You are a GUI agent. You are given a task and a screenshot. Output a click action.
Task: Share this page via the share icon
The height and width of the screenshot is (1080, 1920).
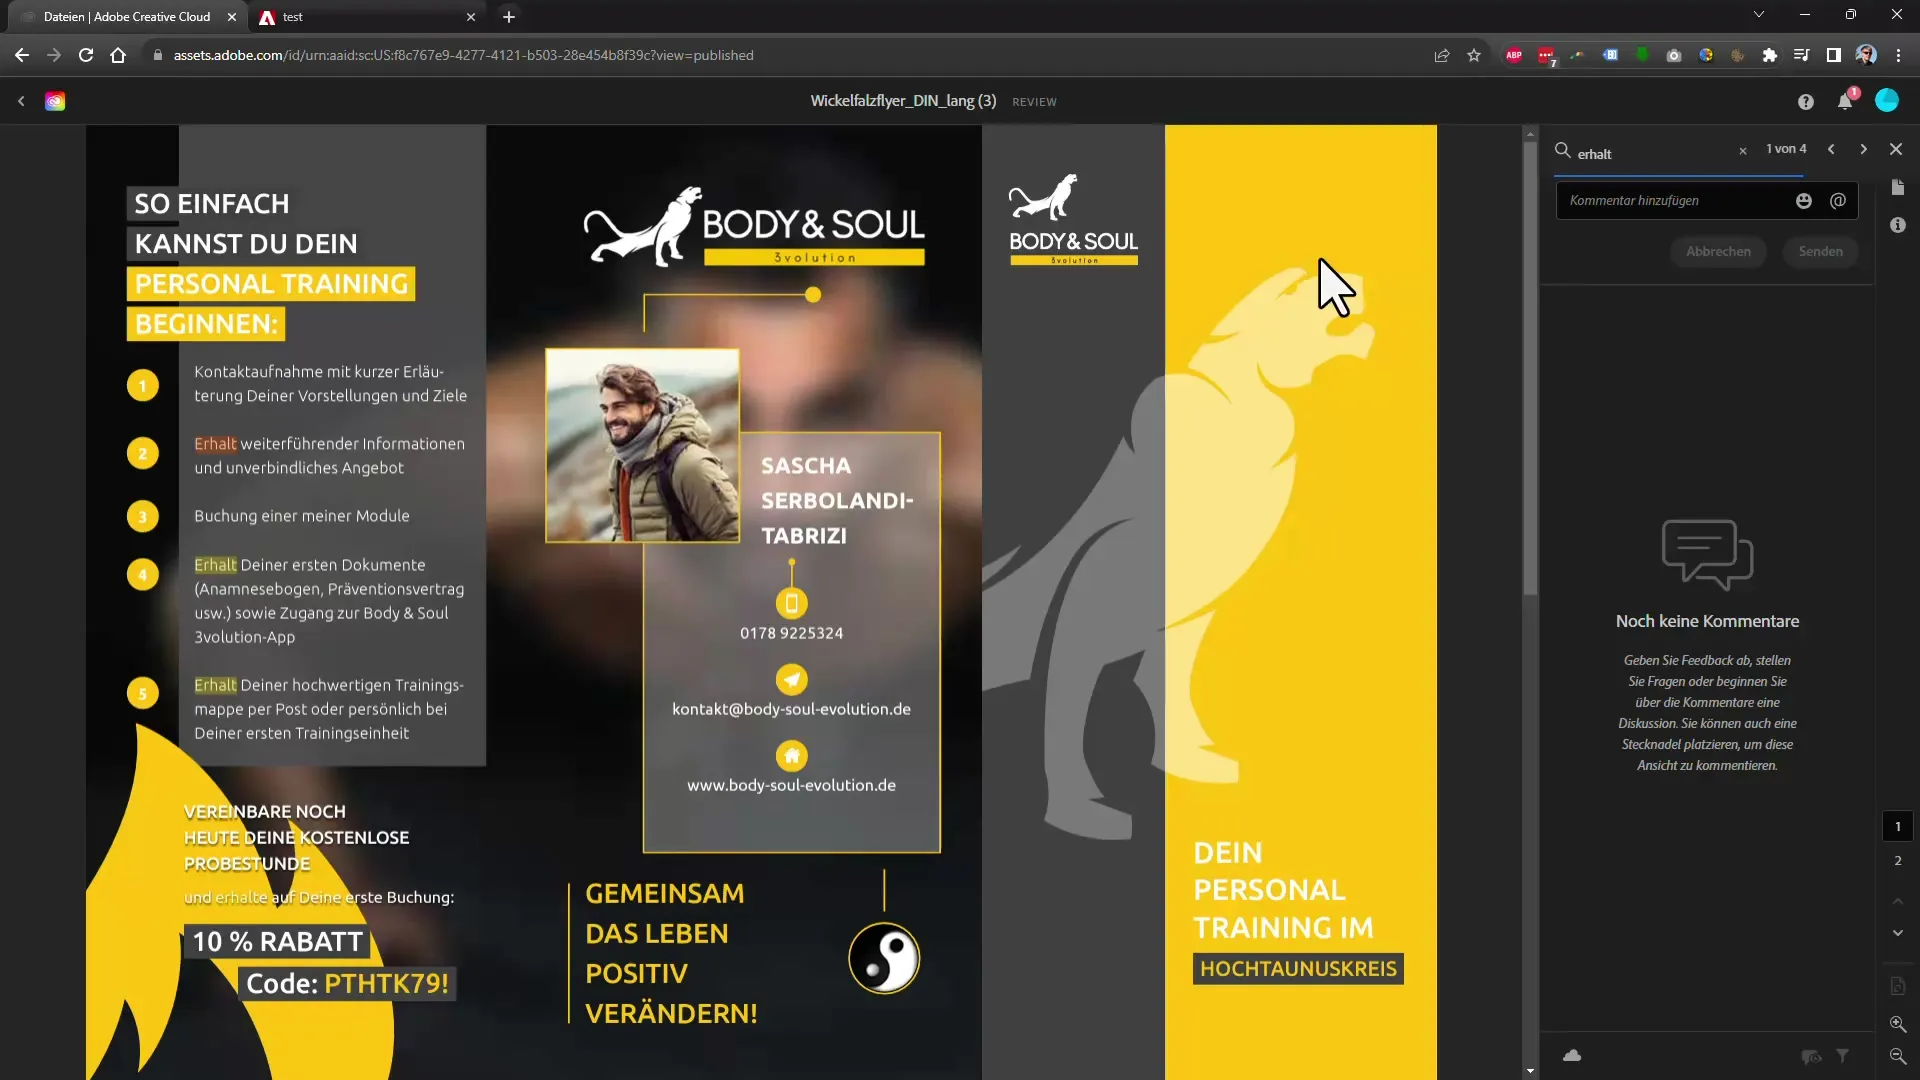[x=1442, y=55]
